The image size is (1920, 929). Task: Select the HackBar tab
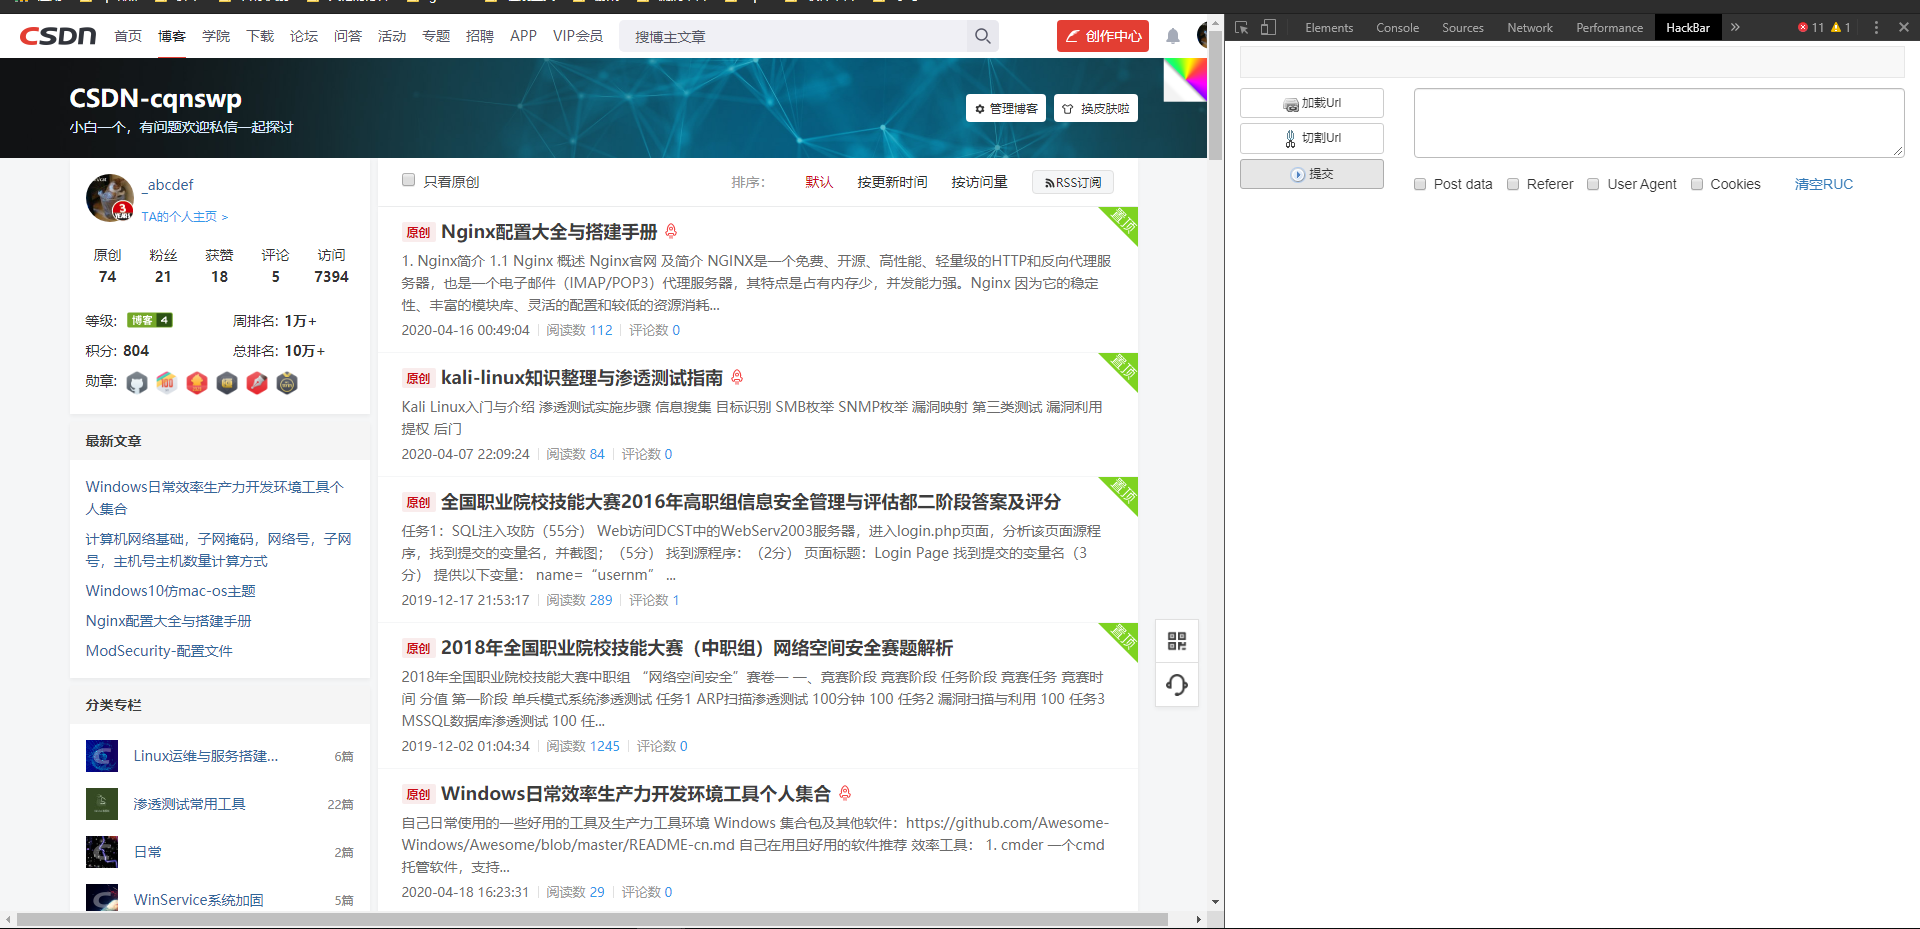tap(1688, 28)
